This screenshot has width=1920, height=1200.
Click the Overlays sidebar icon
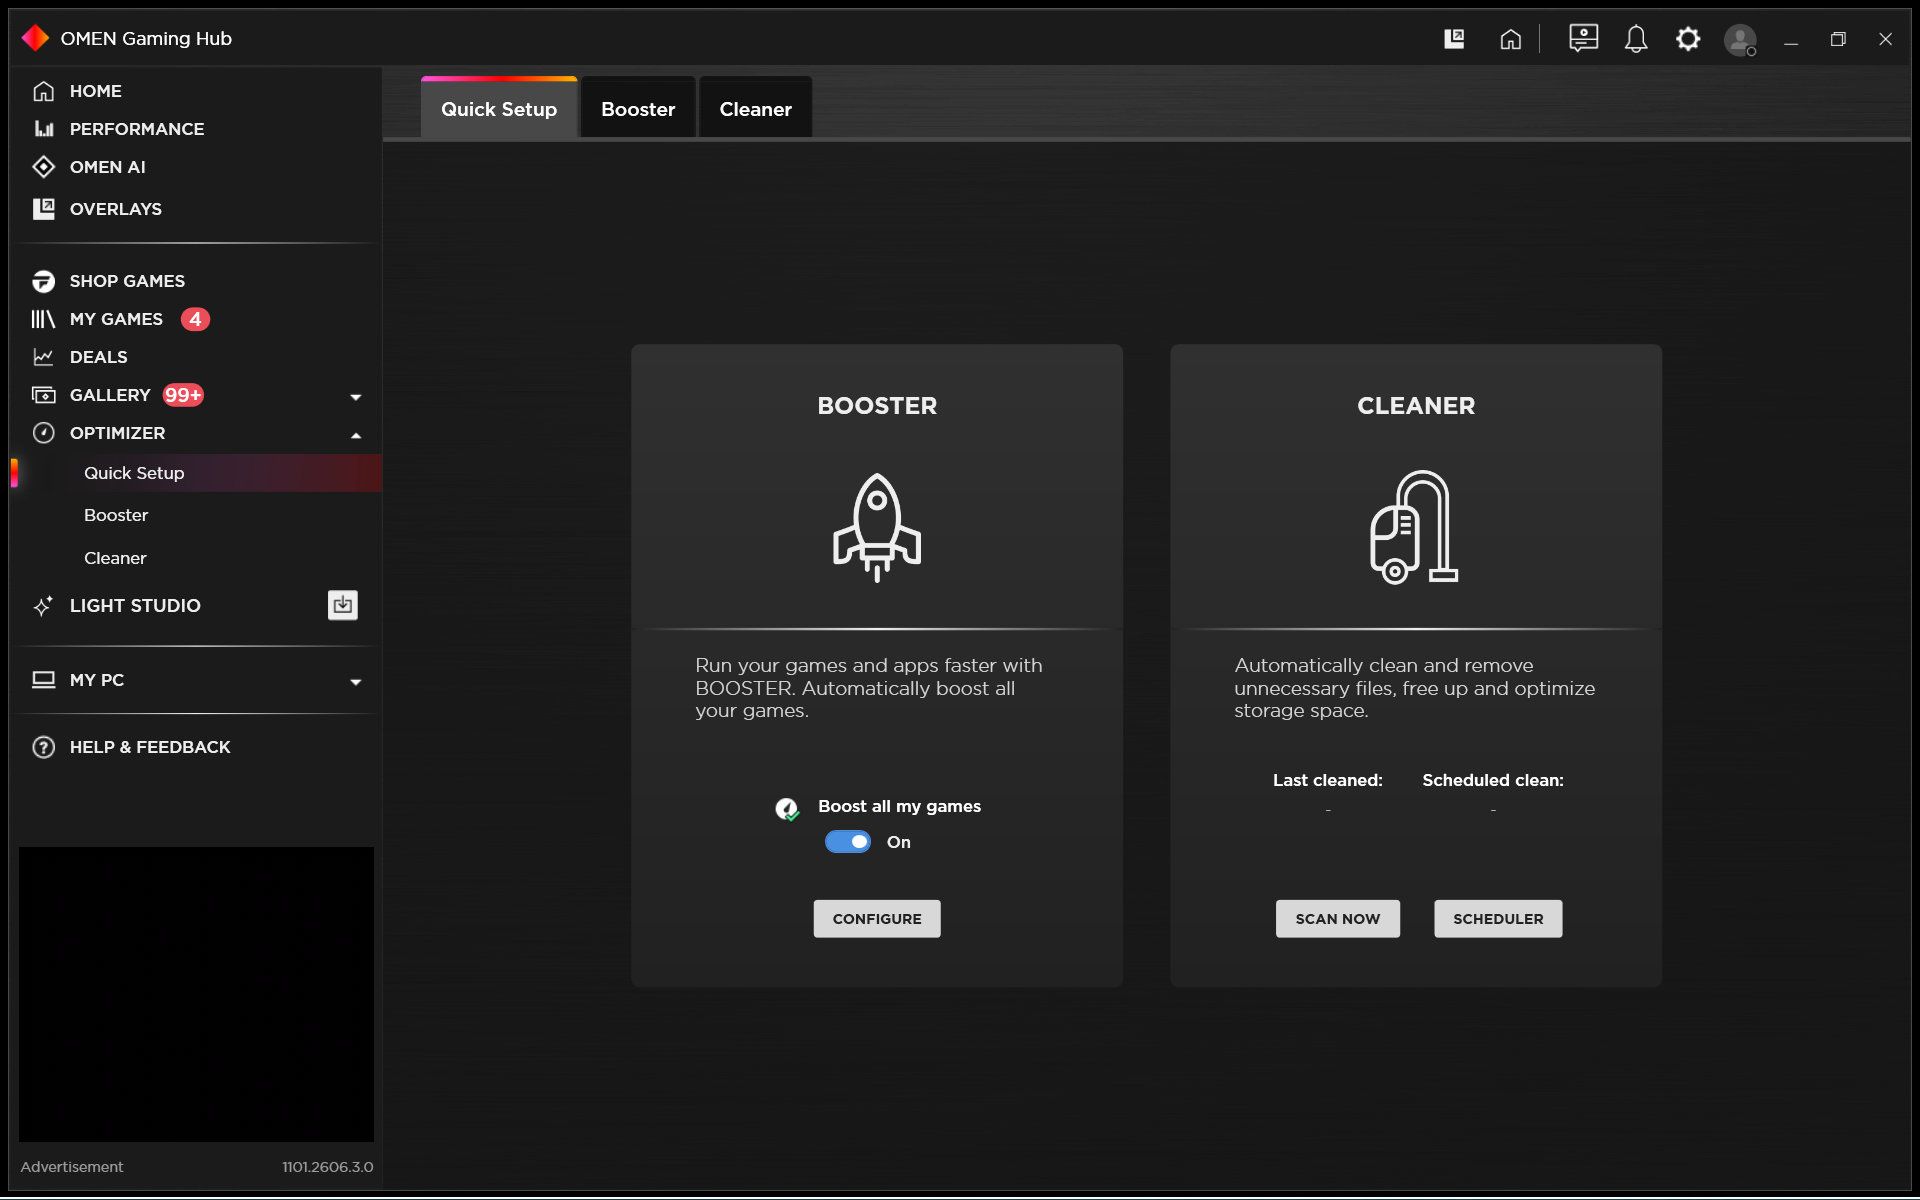[43, 209]
